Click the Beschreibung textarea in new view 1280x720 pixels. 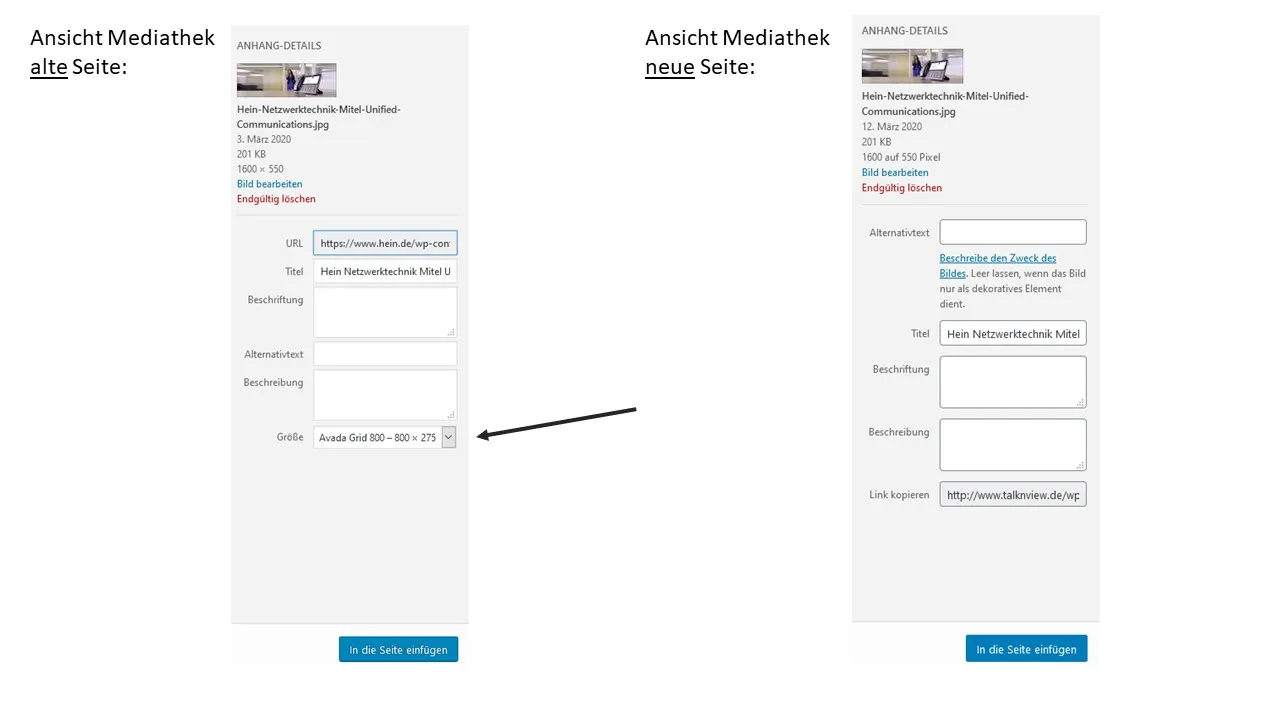1013,444
